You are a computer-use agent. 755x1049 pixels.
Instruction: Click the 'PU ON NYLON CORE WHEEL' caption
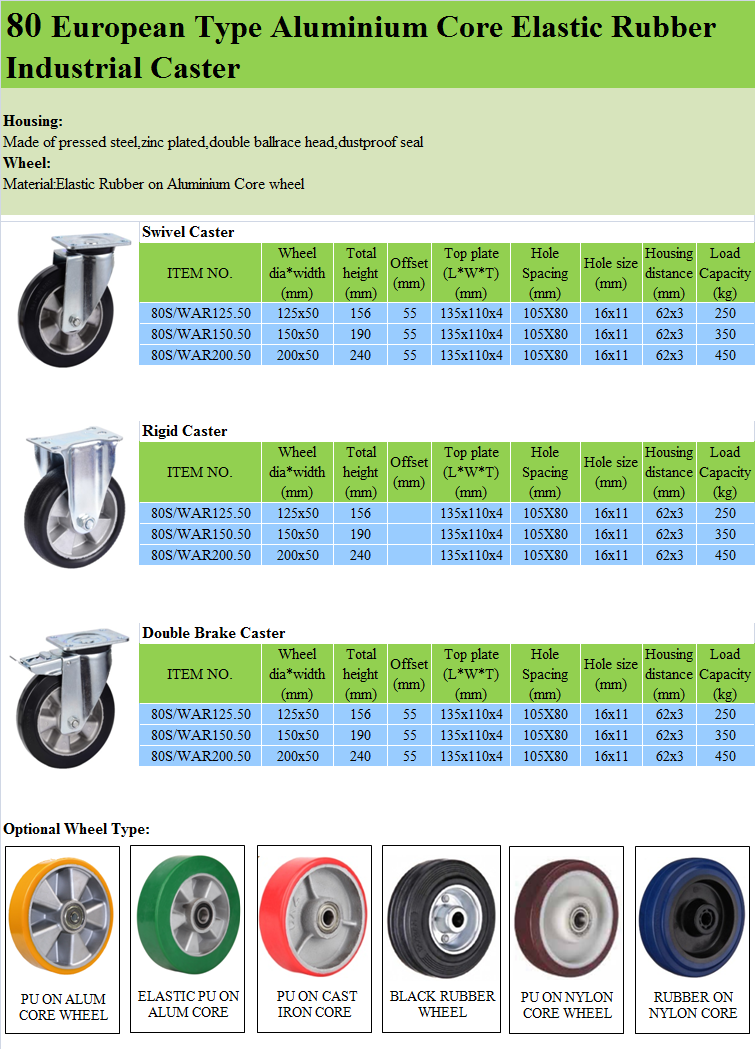566,1005
